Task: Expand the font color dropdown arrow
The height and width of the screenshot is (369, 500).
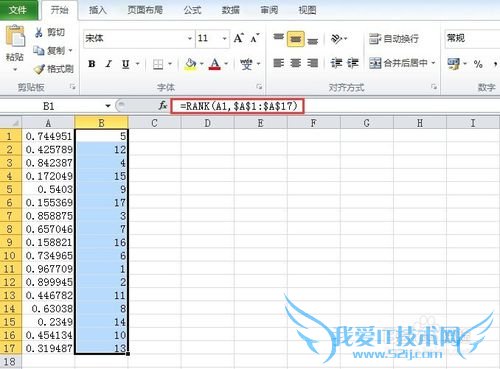Action: 226,64
